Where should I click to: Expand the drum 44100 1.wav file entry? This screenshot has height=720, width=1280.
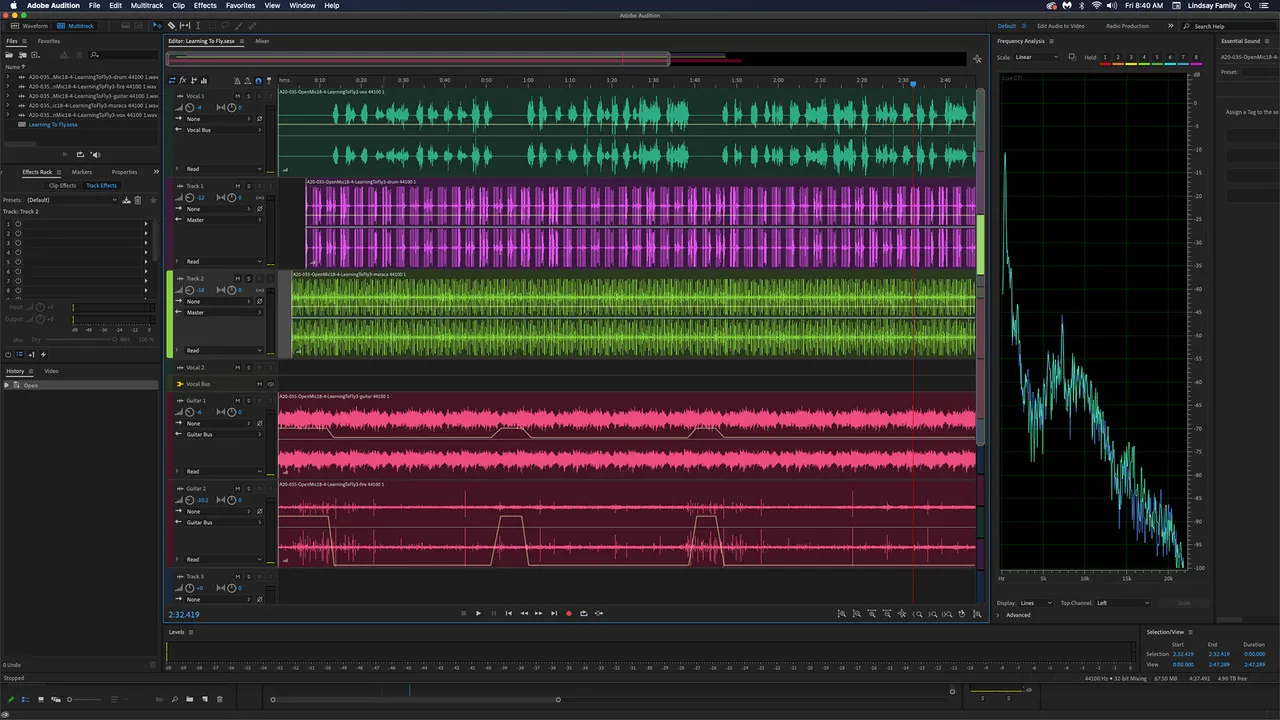(x=8, y=76)
